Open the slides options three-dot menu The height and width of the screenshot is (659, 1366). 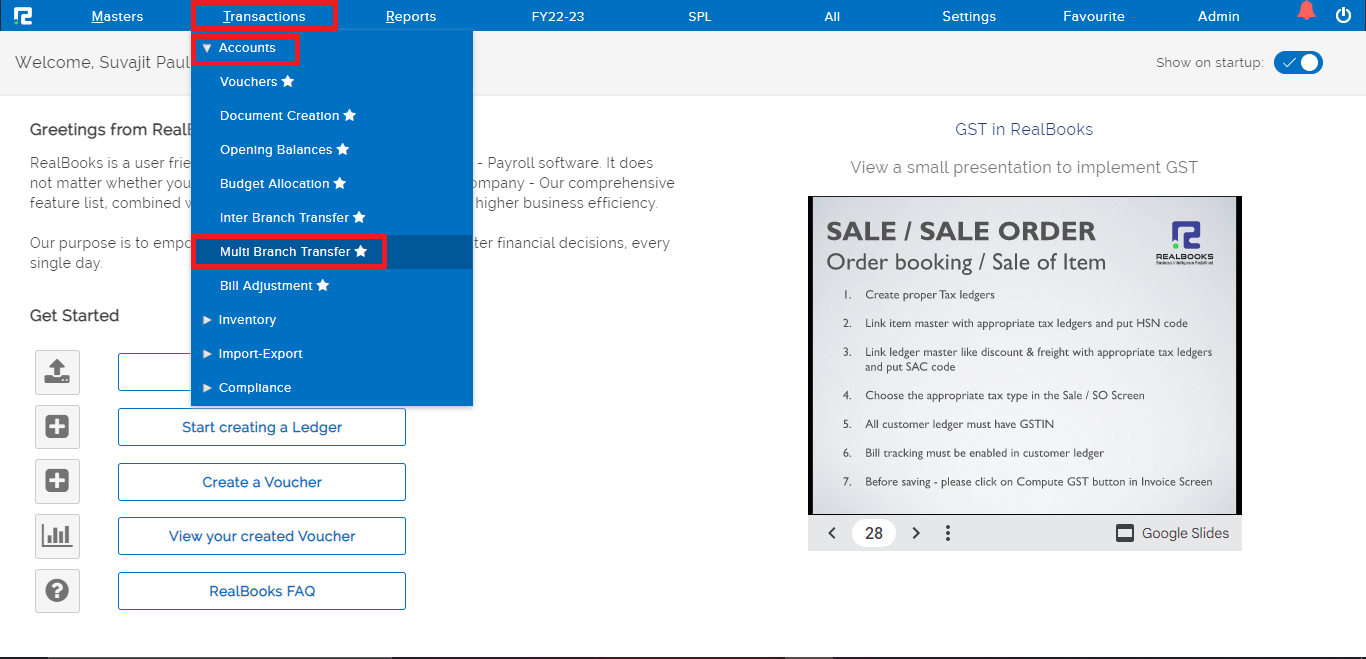point(948,533)
